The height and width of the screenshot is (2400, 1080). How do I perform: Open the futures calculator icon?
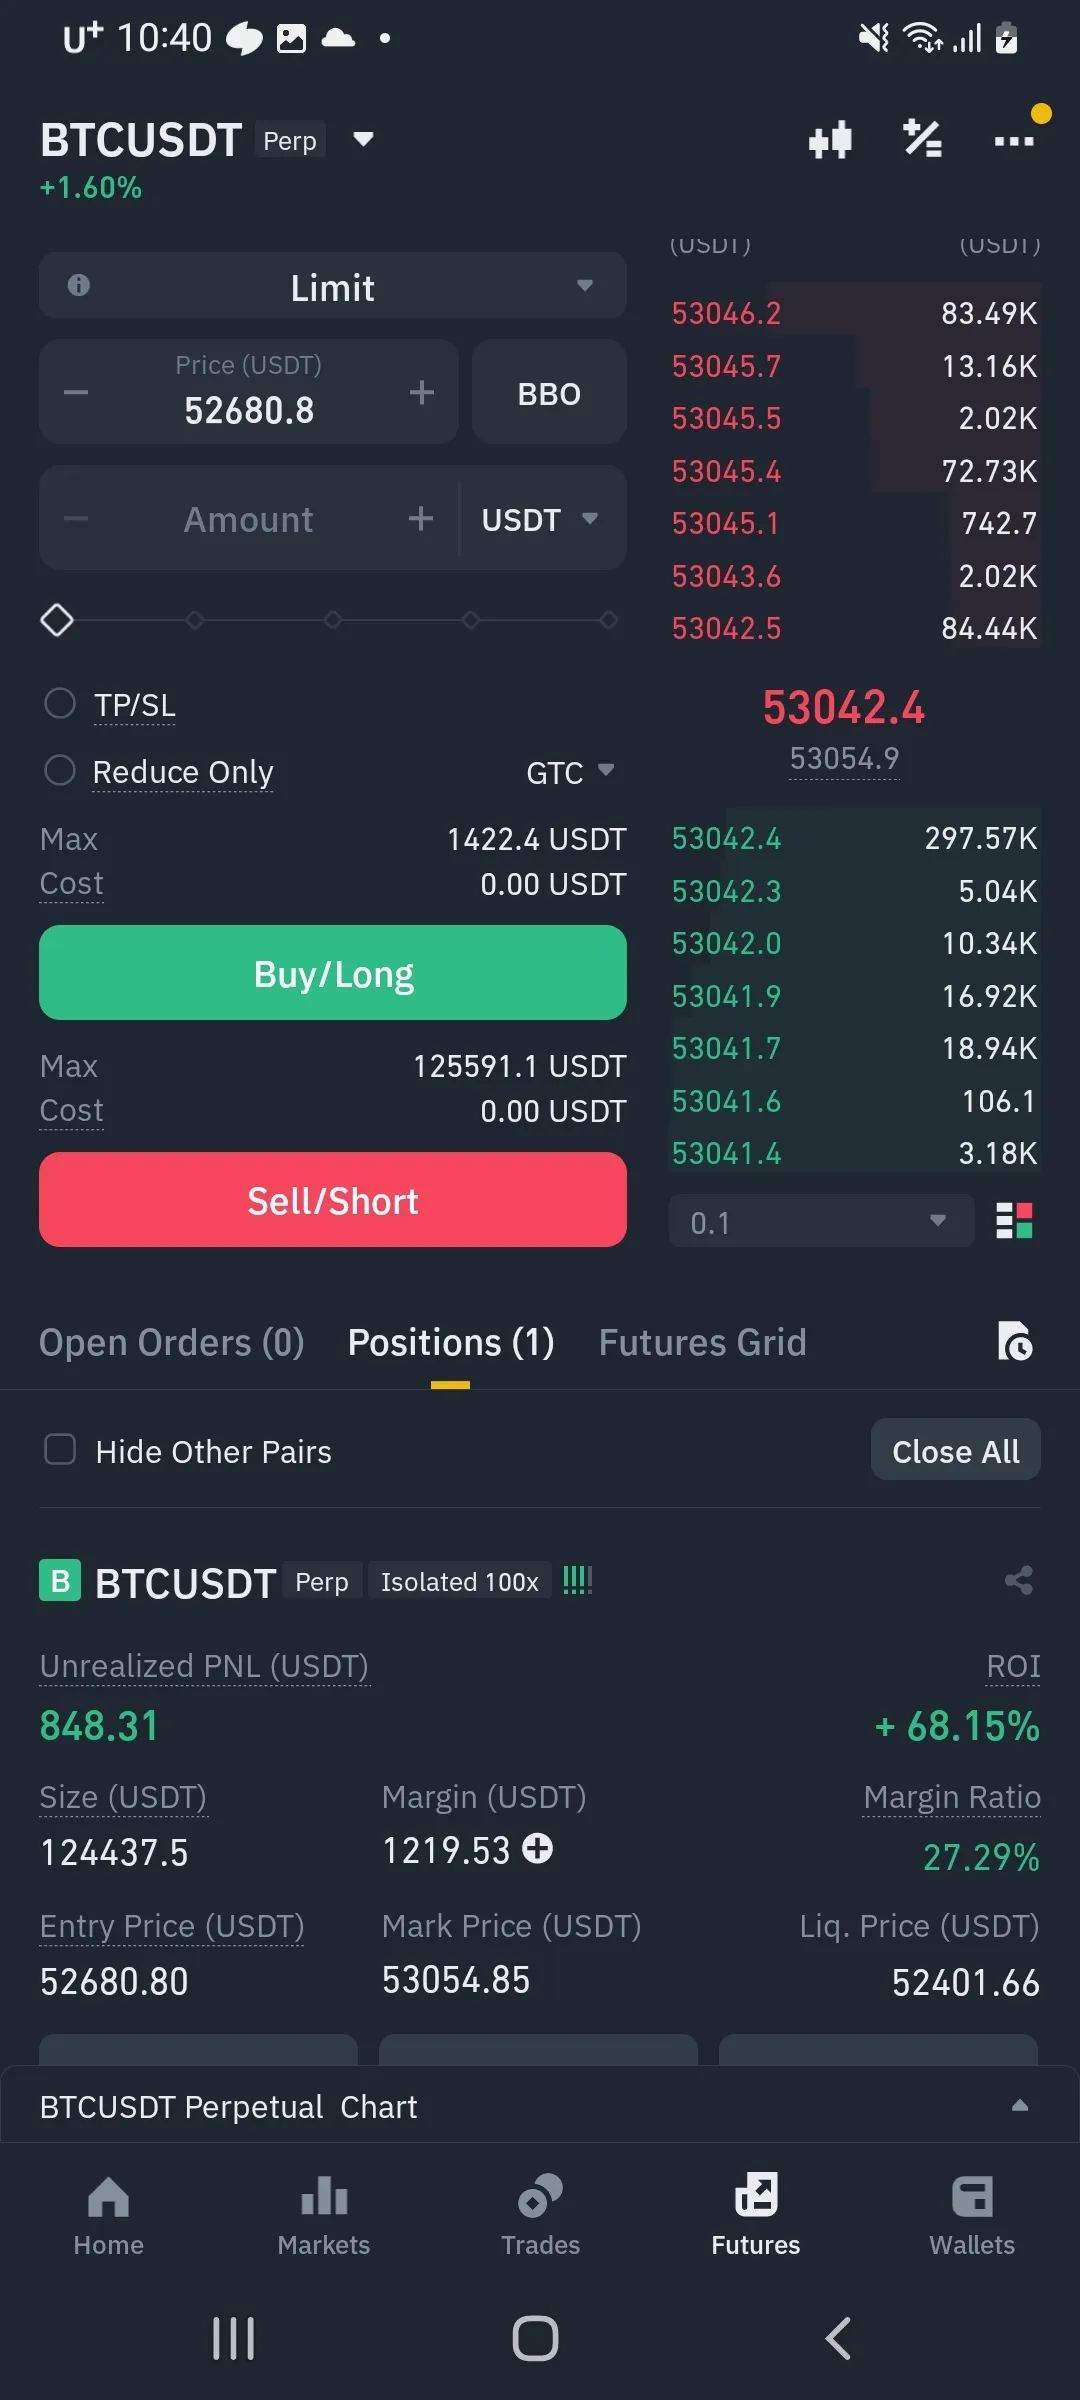click(922, 140)
